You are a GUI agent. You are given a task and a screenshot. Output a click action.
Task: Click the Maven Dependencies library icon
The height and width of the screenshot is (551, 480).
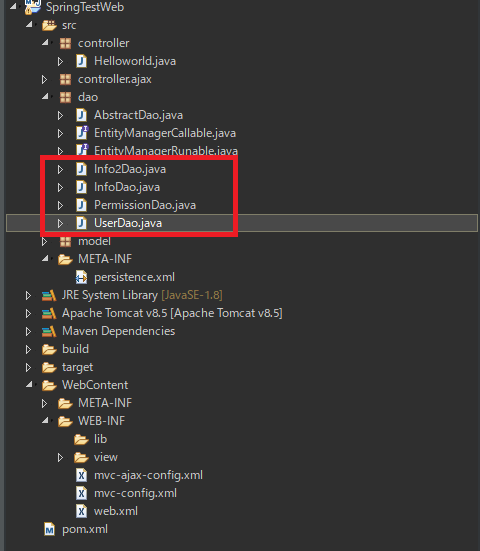tap(49, 331)
